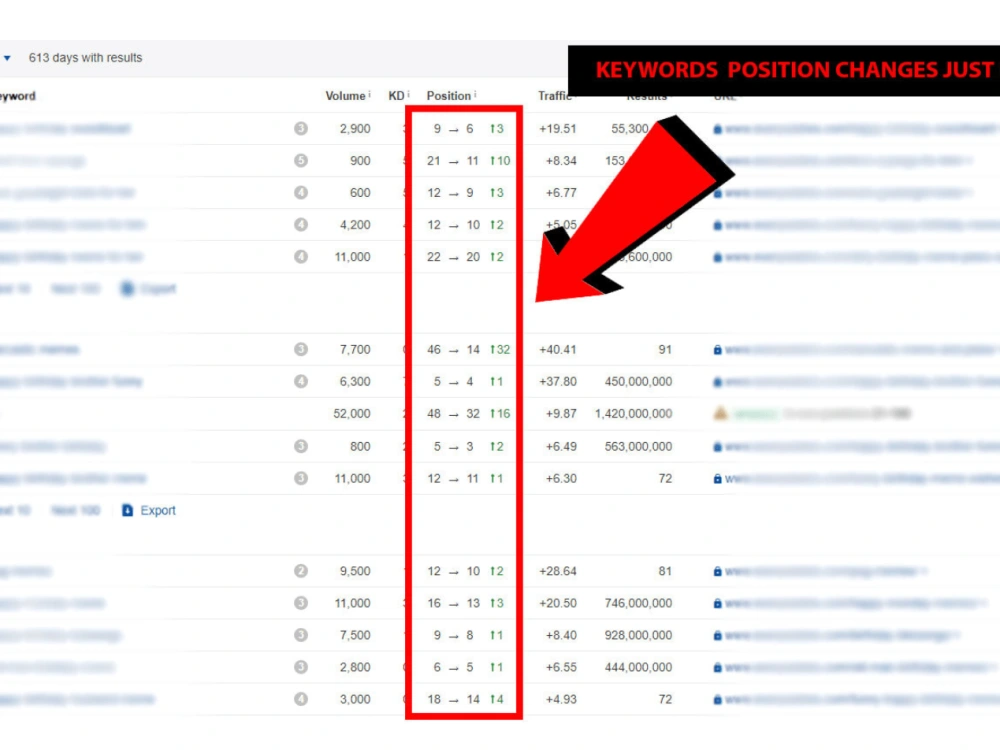This screenshot has height=750, width=1000.
Task: Click the '+40.41' traffic value
Action: [x=557, y=349]
